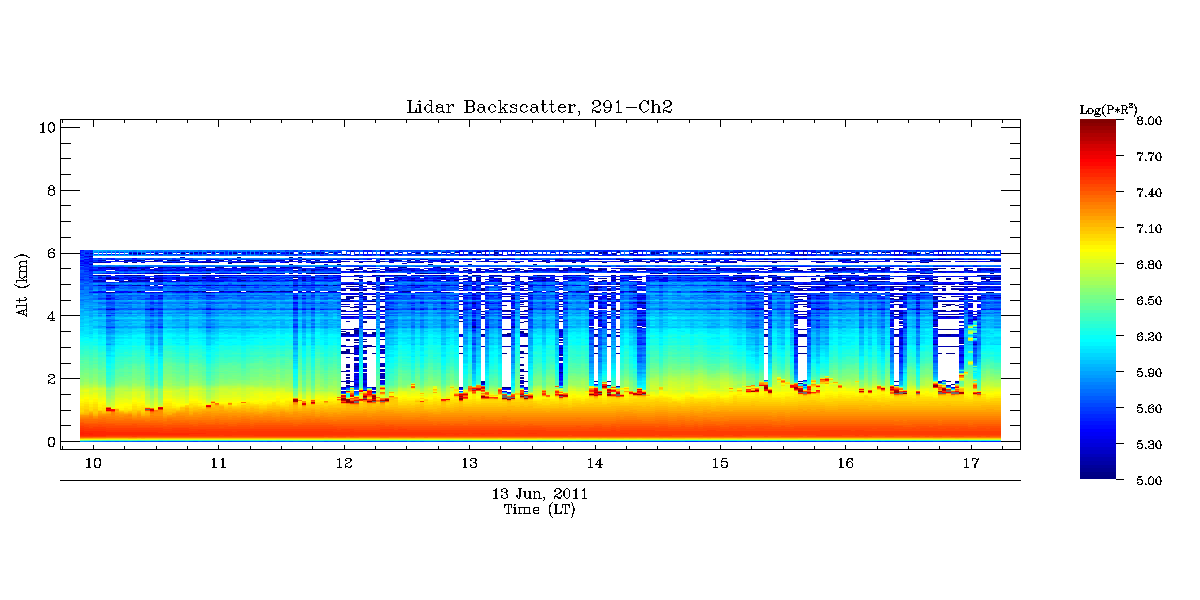Click the colorbar value 6.20
The width and height of the screenshot is (1200, 600).
coord(1149,337)
